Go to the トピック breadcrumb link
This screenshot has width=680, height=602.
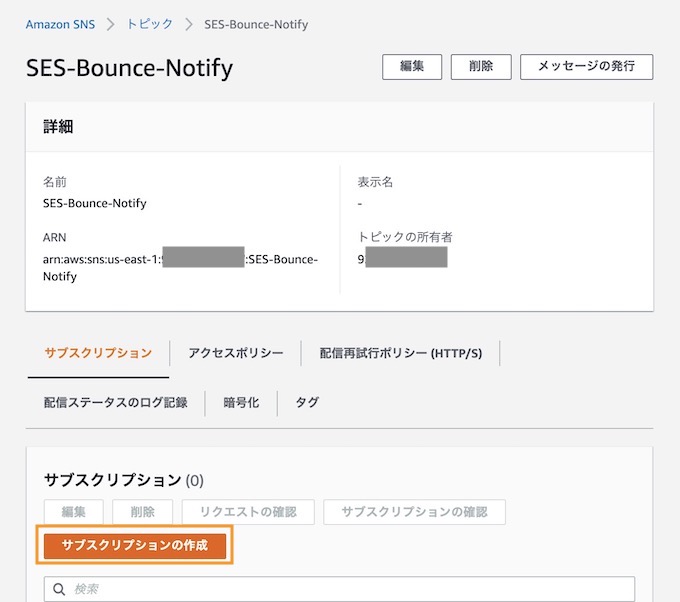(150, 24)
